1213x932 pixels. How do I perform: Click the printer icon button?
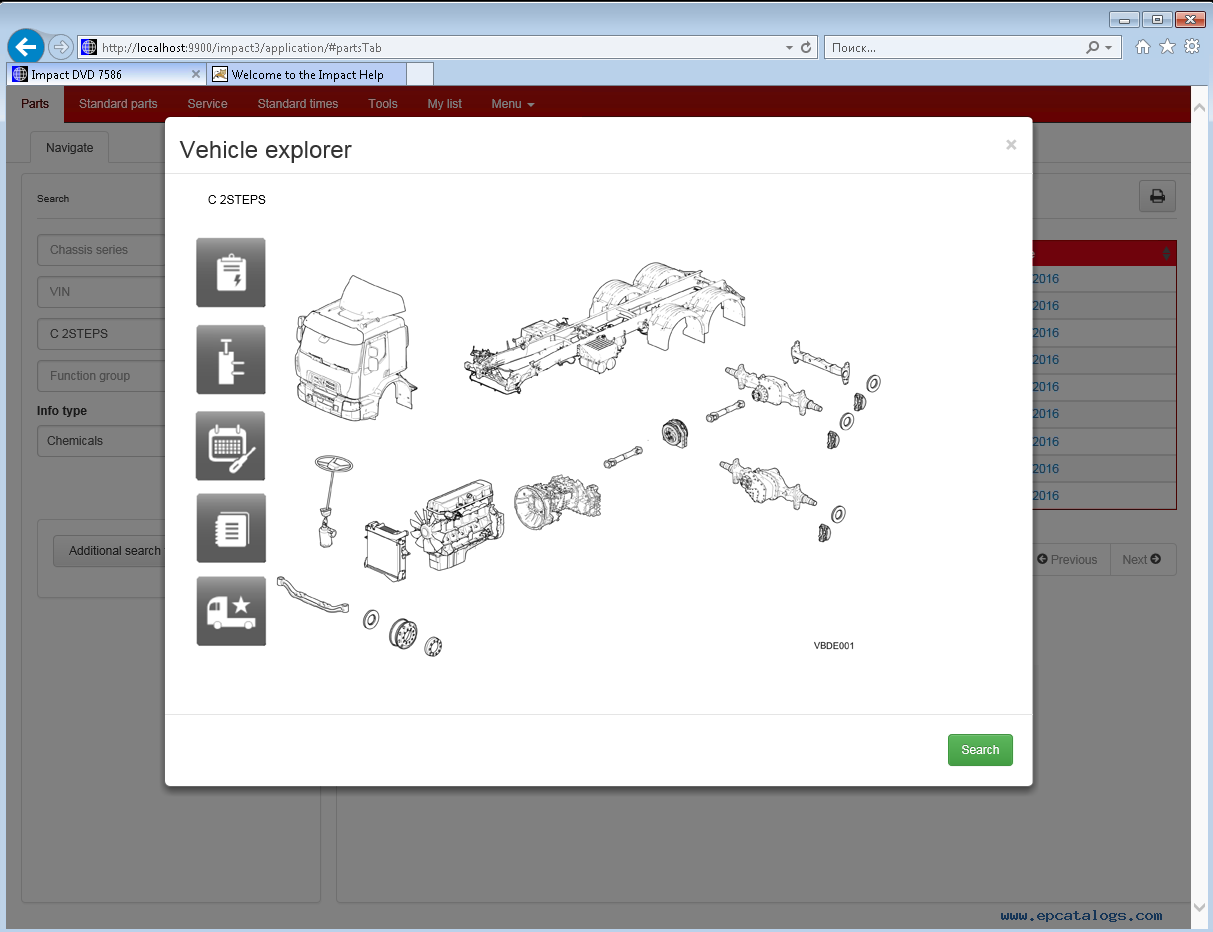(1157, 196)
